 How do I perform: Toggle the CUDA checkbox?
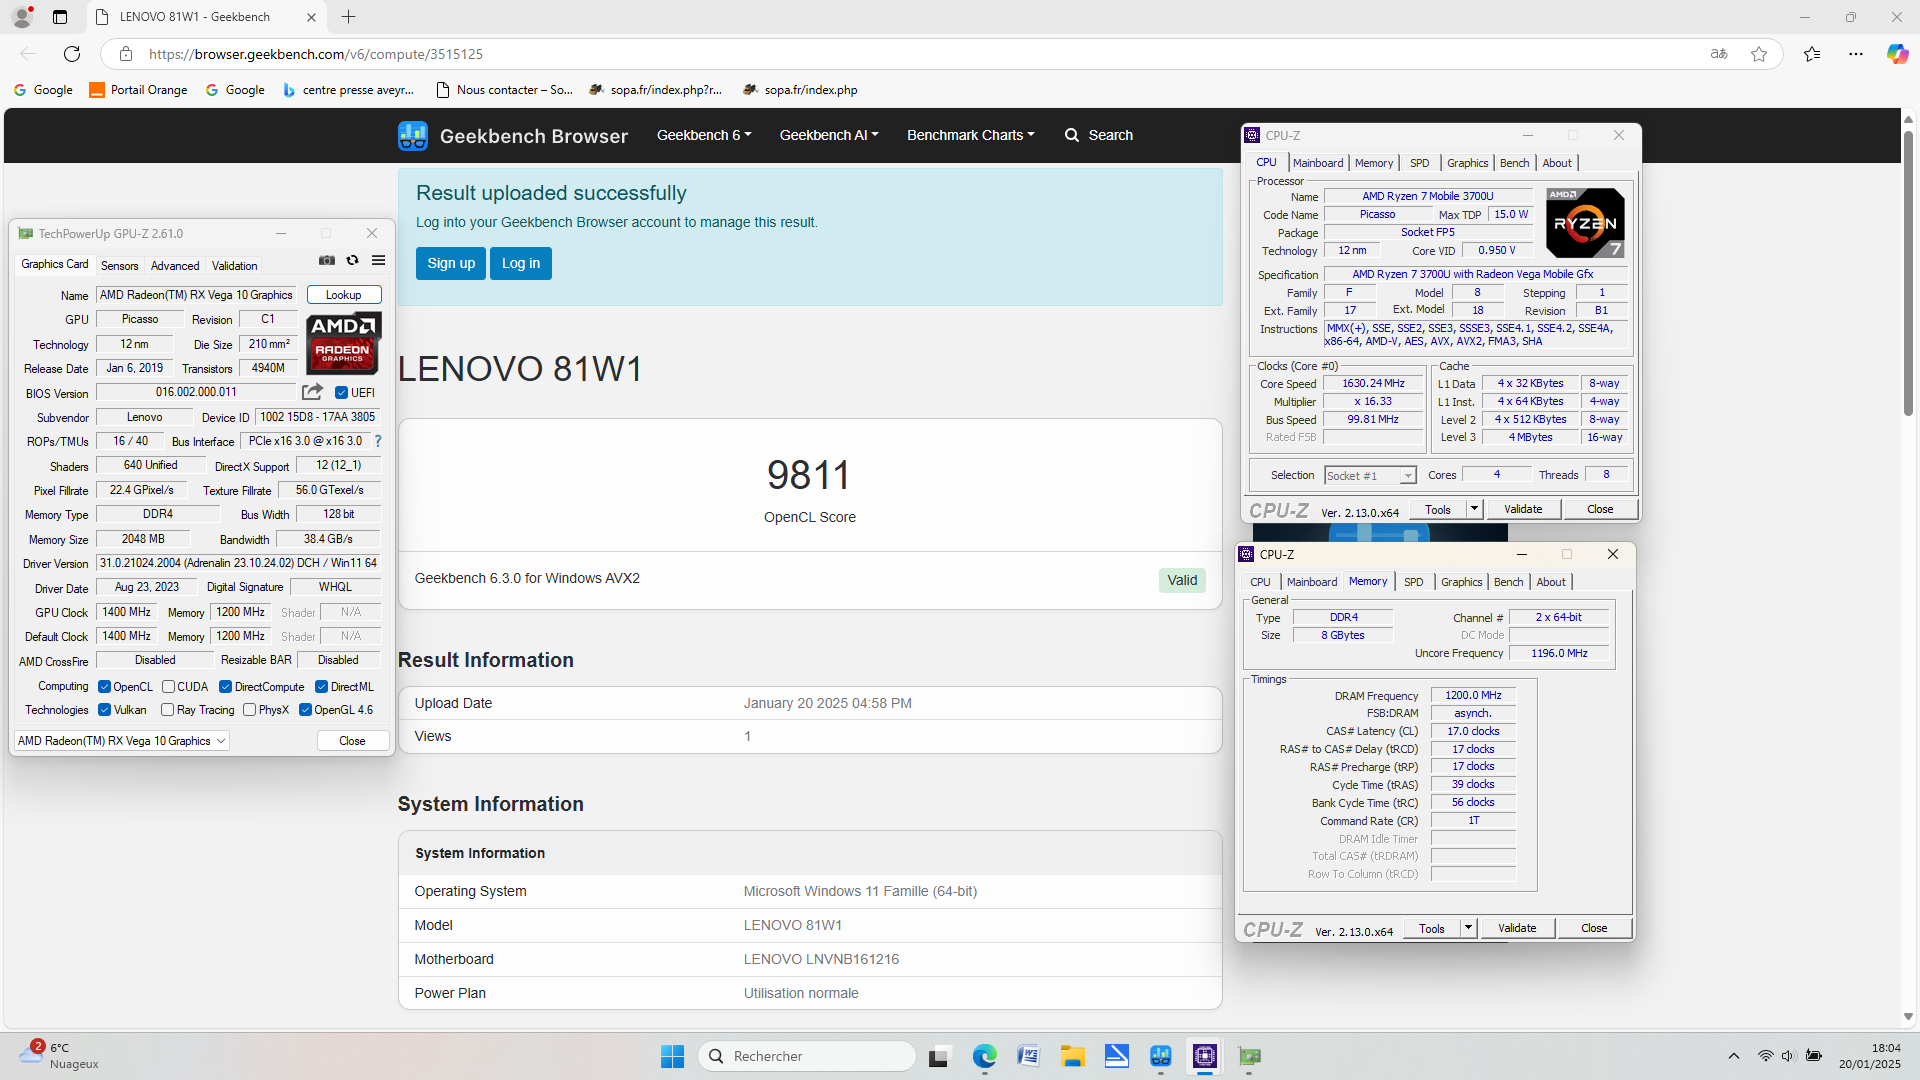(168, 687)
